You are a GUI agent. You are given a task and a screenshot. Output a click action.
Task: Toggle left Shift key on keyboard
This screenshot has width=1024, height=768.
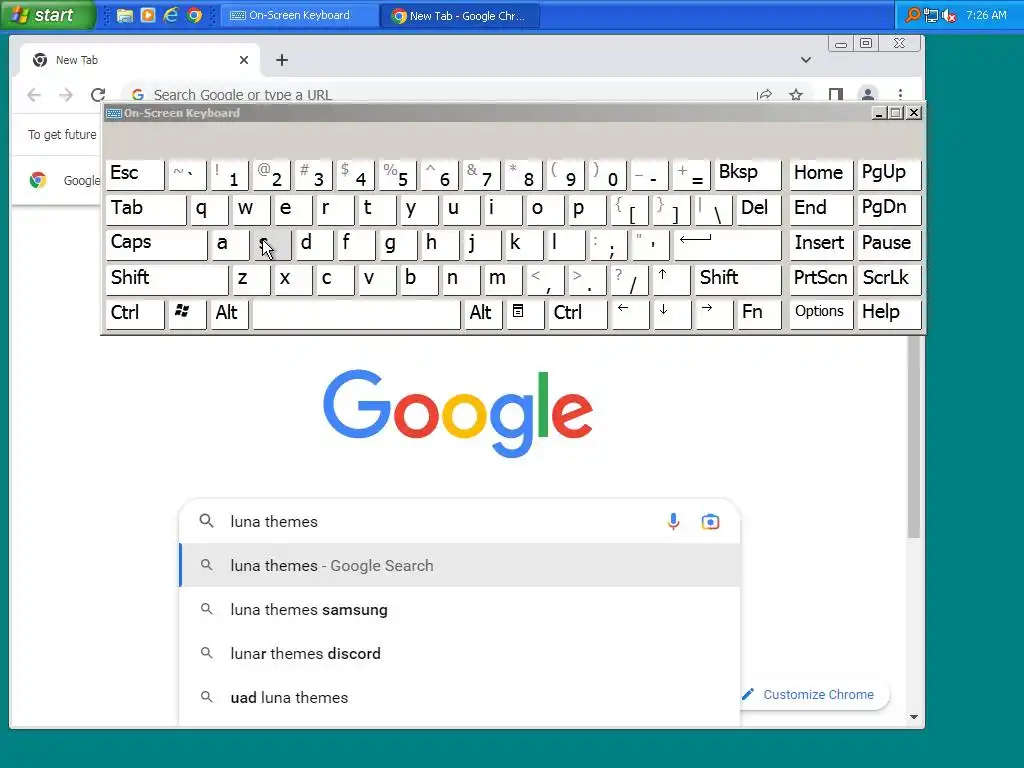click(x=167, y=280)
